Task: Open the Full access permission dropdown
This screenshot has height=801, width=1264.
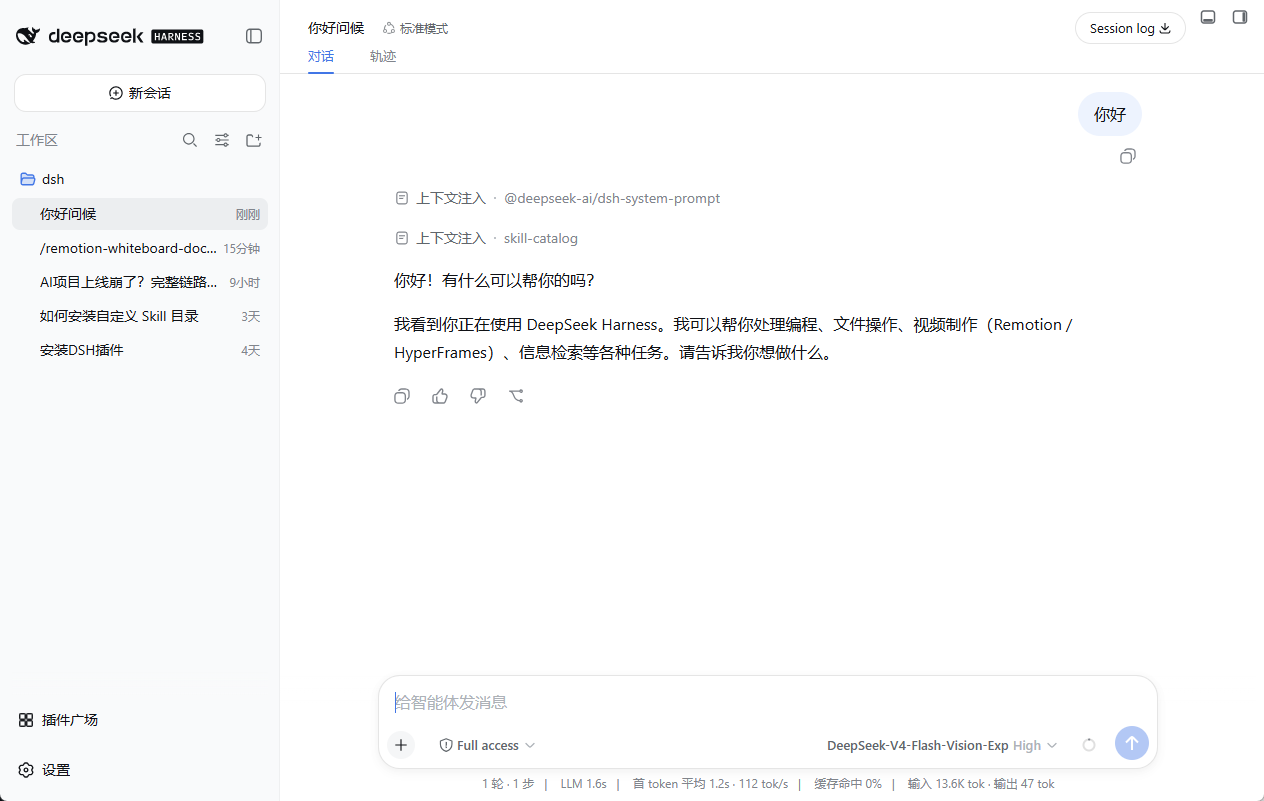Action: tap(488, 745)
